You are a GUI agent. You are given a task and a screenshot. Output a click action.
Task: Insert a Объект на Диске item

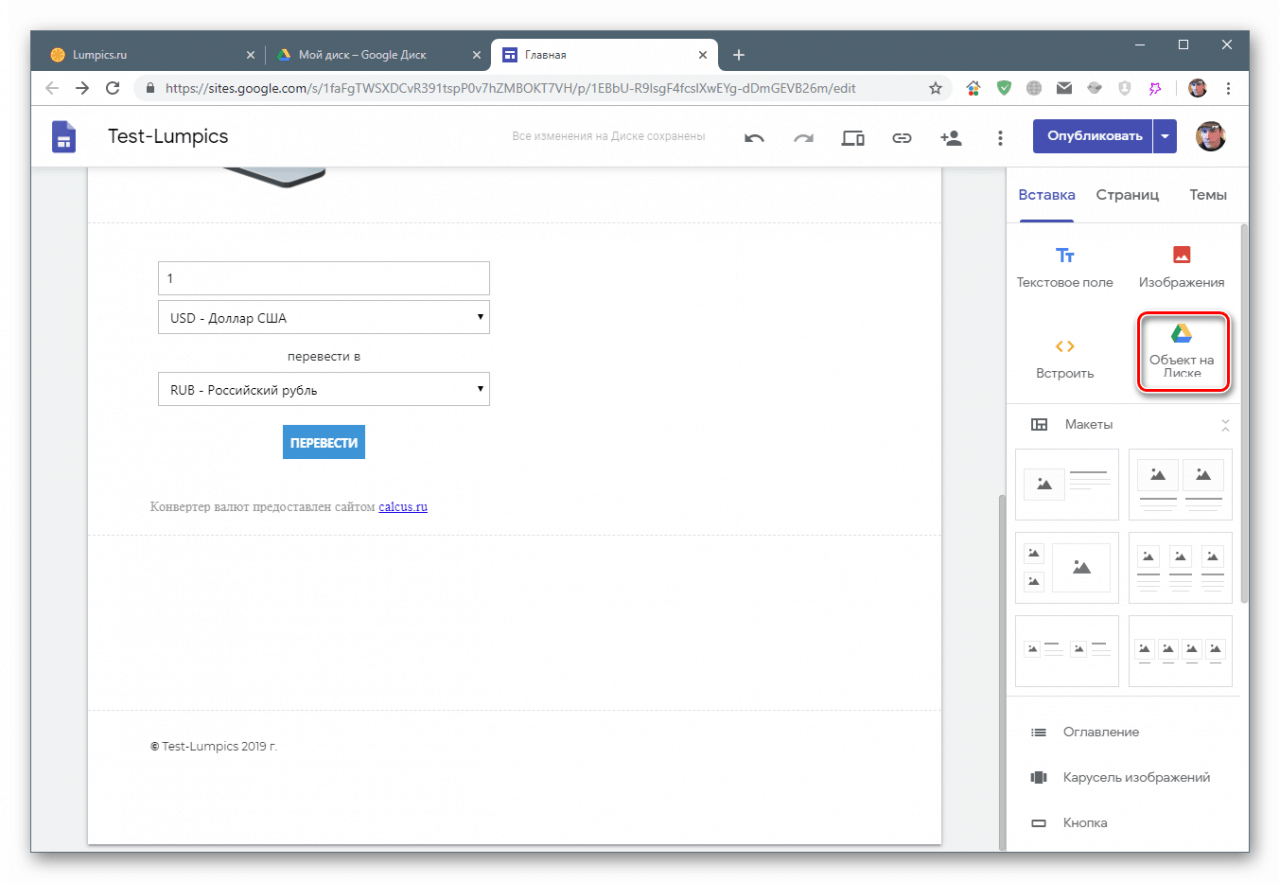click(1182, 352)
